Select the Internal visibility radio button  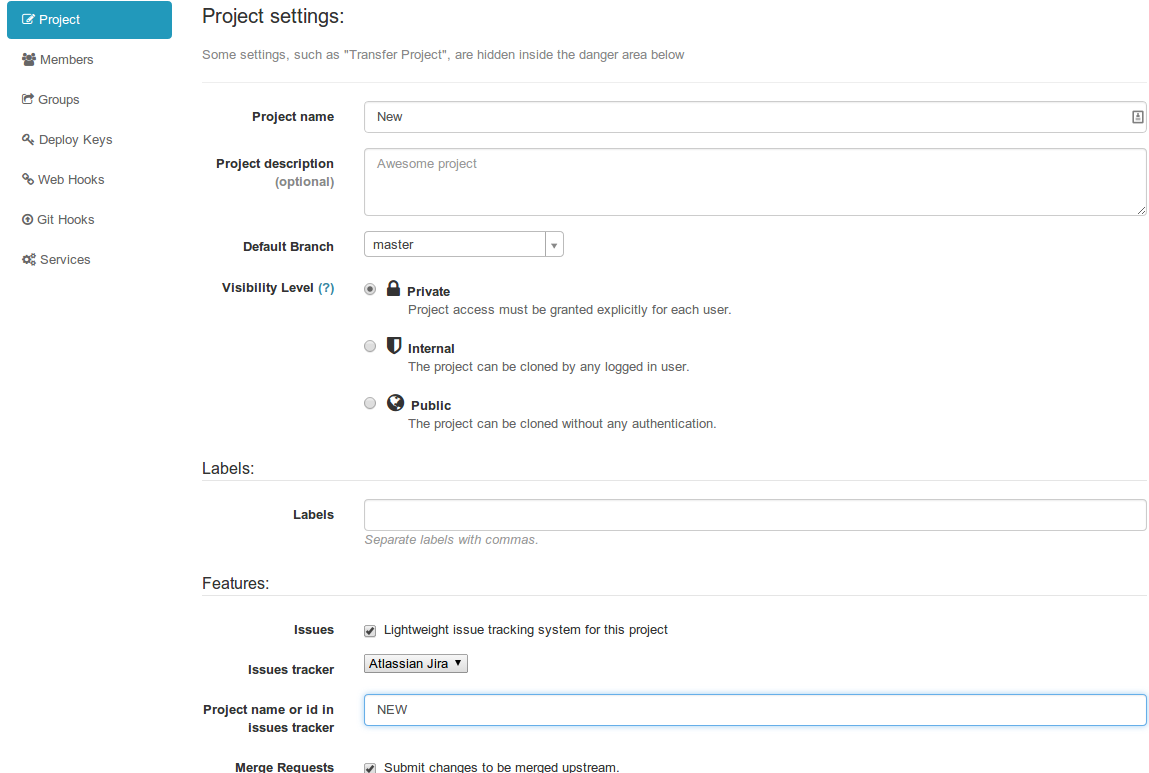click(369, 346)
